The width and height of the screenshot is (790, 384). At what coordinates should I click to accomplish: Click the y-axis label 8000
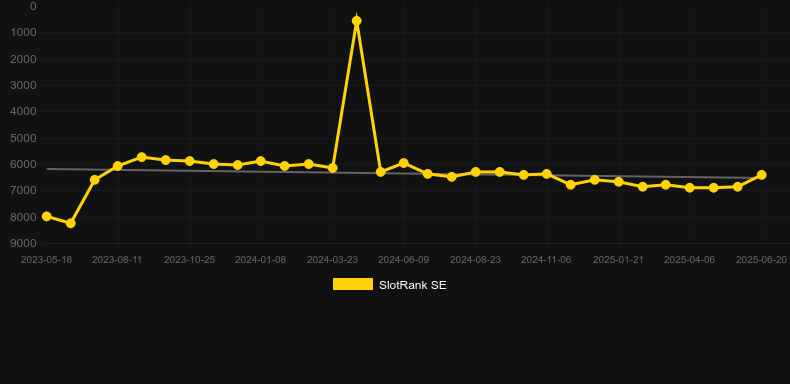point(24,218)
